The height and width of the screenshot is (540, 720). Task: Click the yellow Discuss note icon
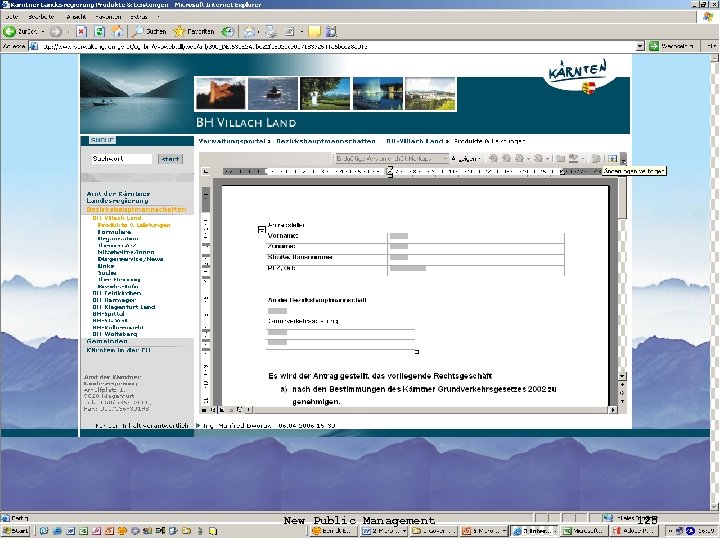point(315,32)
